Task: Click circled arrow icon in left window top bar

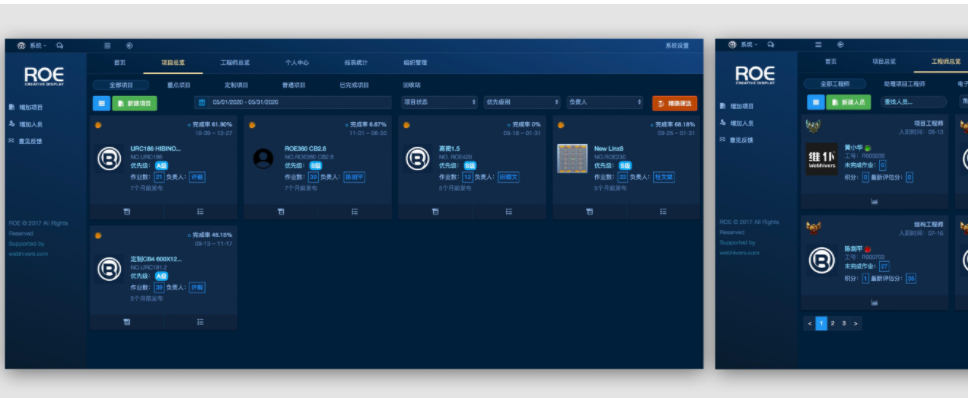Action: coord(130,46)
